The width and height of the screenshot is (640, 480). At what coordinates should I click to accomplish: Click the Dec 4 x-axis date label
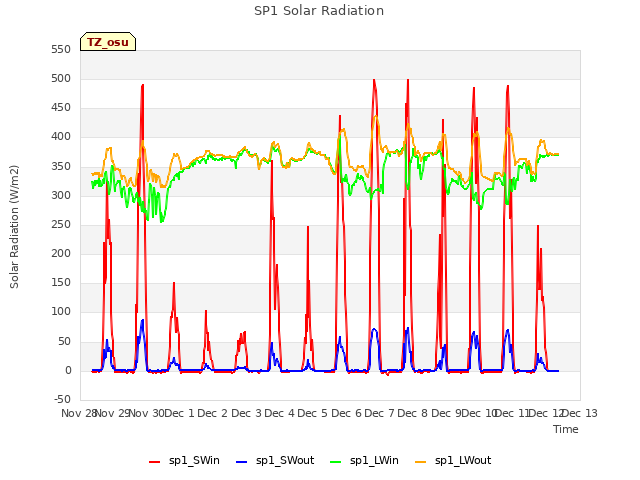[x=280, y=413]
